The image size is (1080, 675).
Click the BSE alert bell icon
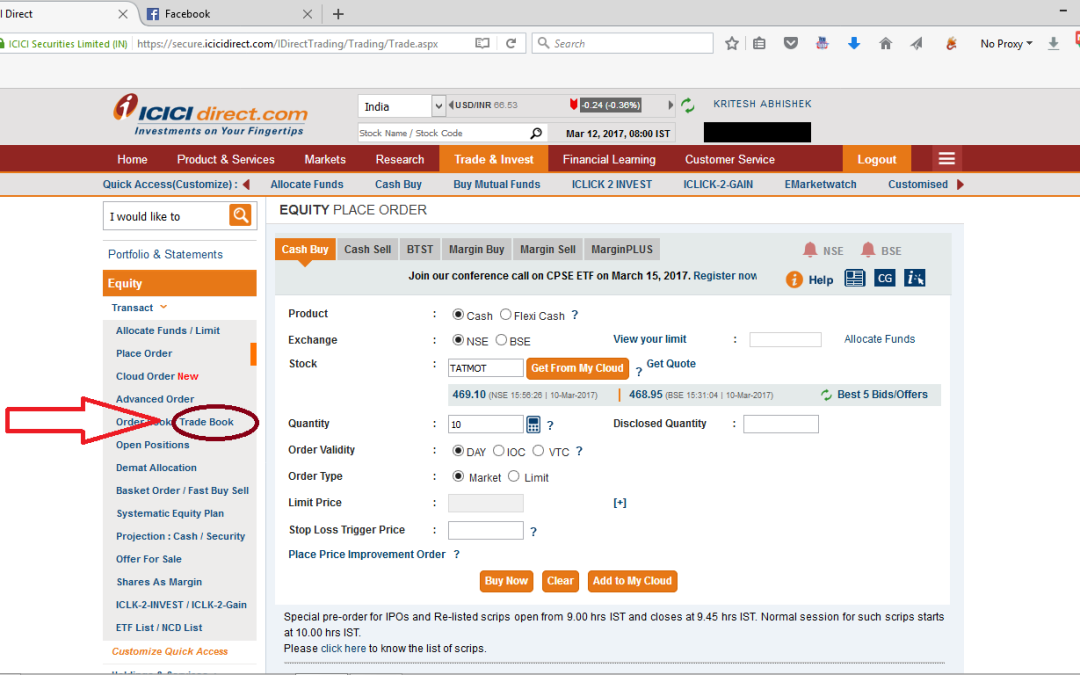pyautogui.click(x=868, y=250)
